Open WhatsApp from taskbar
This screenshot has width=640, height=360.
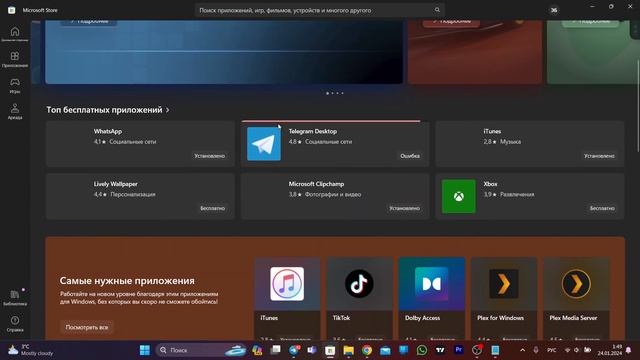click(x=422, y=350)
